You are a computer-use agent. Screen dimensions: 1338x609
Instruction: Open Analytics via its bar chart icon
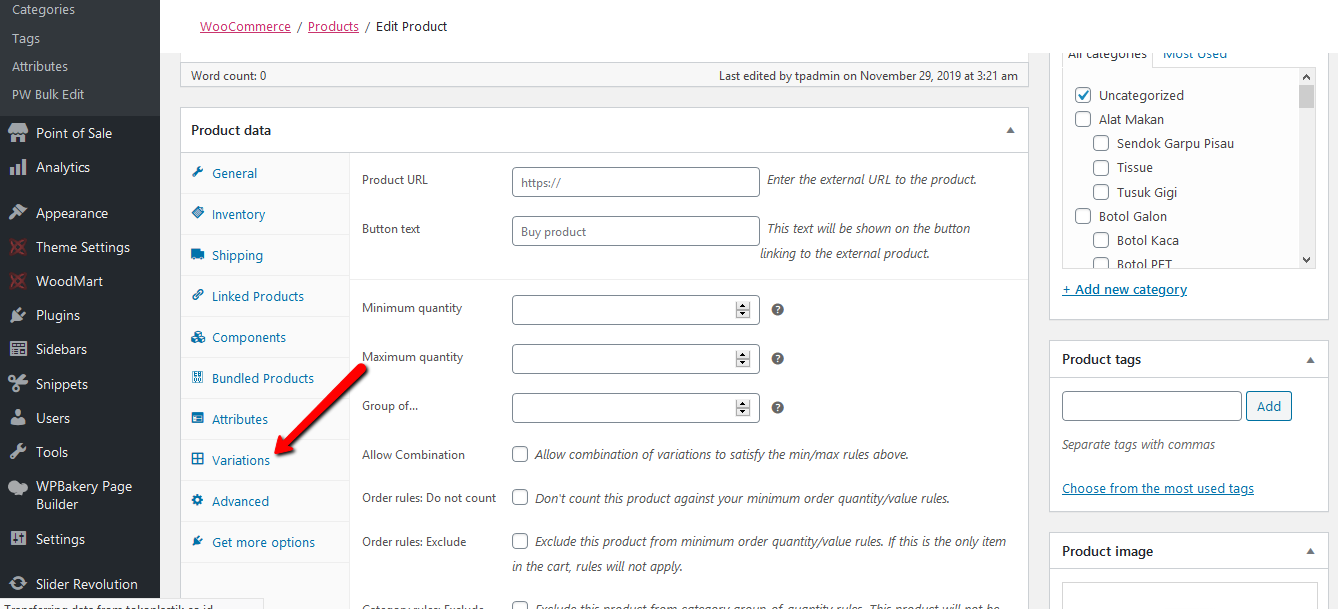(x=18, y=167)
